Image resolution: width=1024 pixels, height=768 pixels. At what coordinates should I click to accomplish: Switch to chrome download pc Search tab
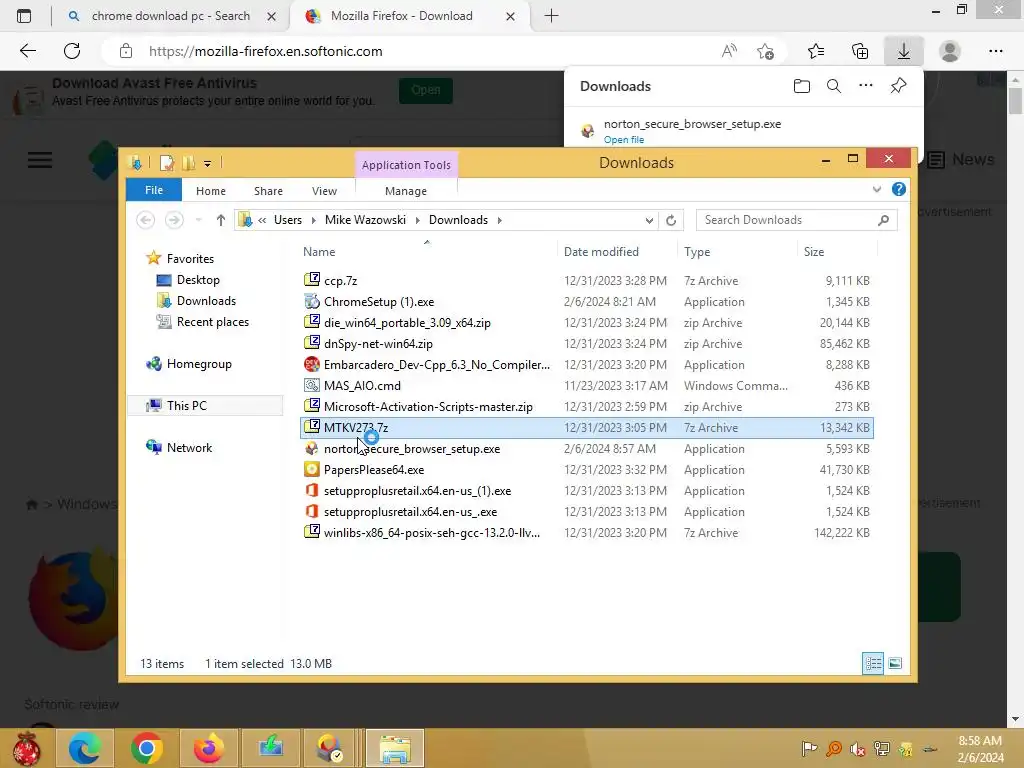pos(171,16)
